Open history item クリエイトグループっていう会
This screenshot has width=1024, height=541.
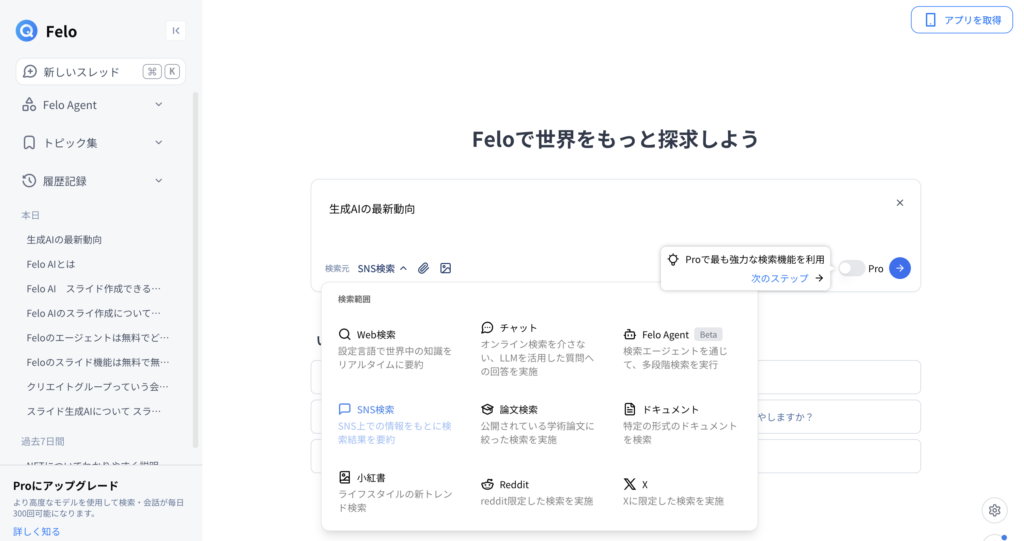pos(97,387)
